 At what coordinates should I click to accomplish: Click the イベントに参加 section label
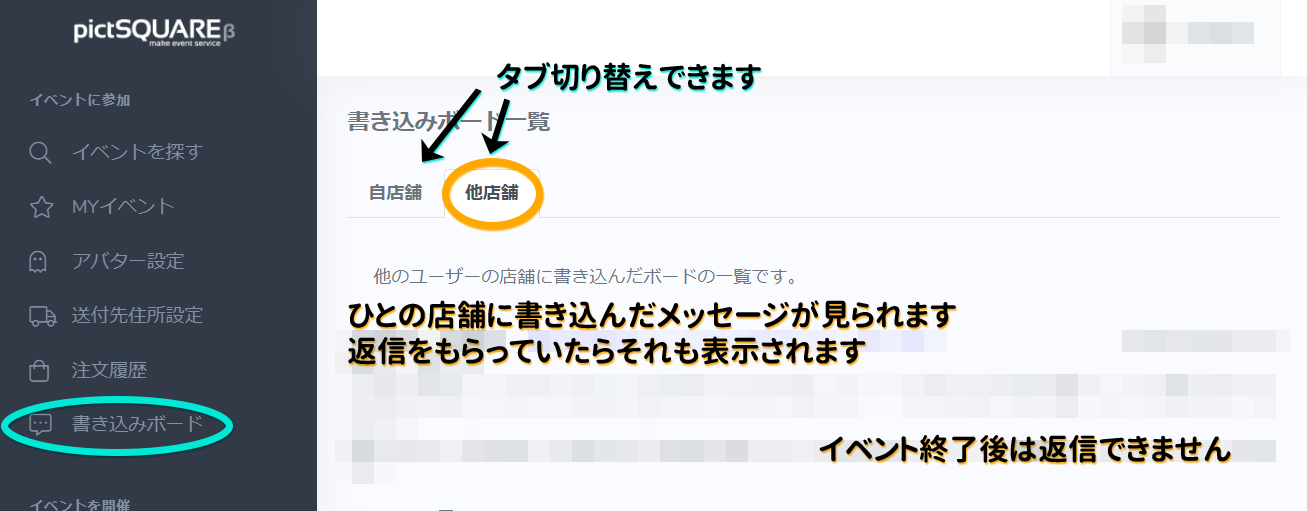click(x=80, y=100)
